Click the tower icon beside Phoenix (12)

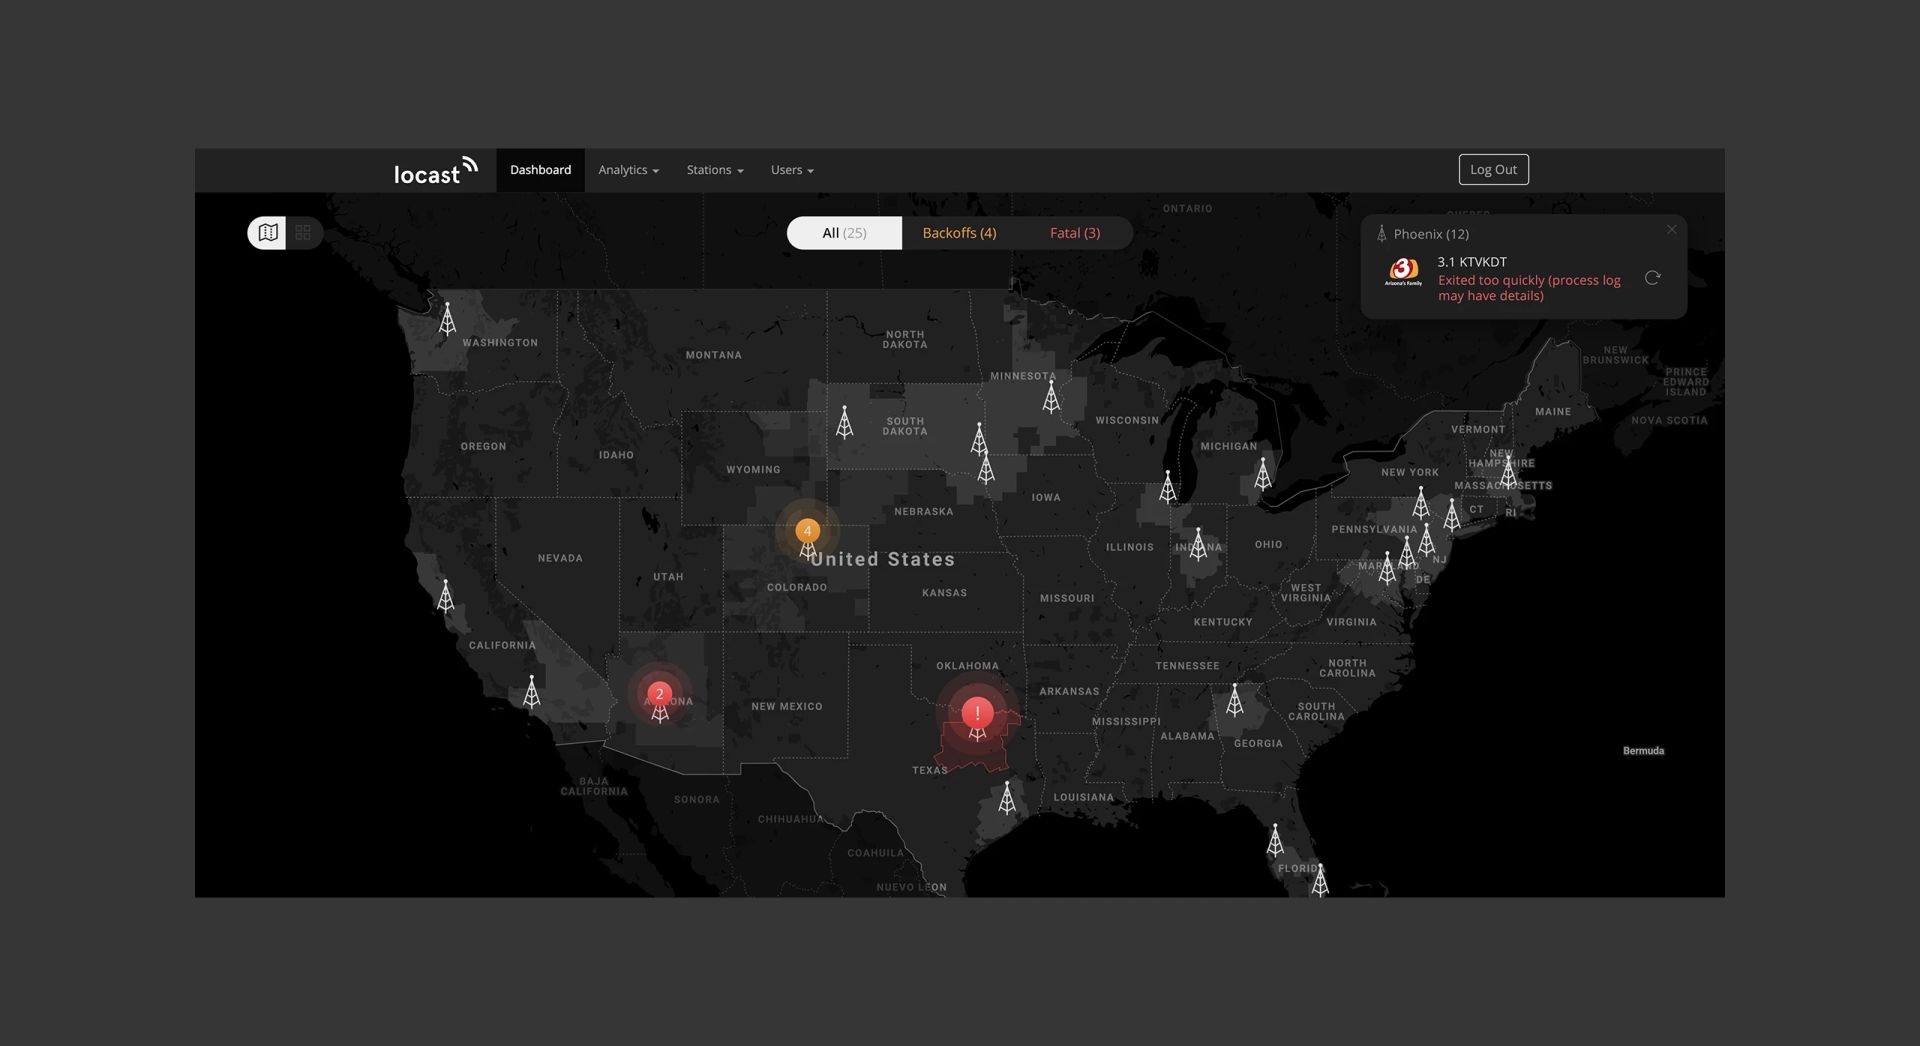click(1381, 233)
